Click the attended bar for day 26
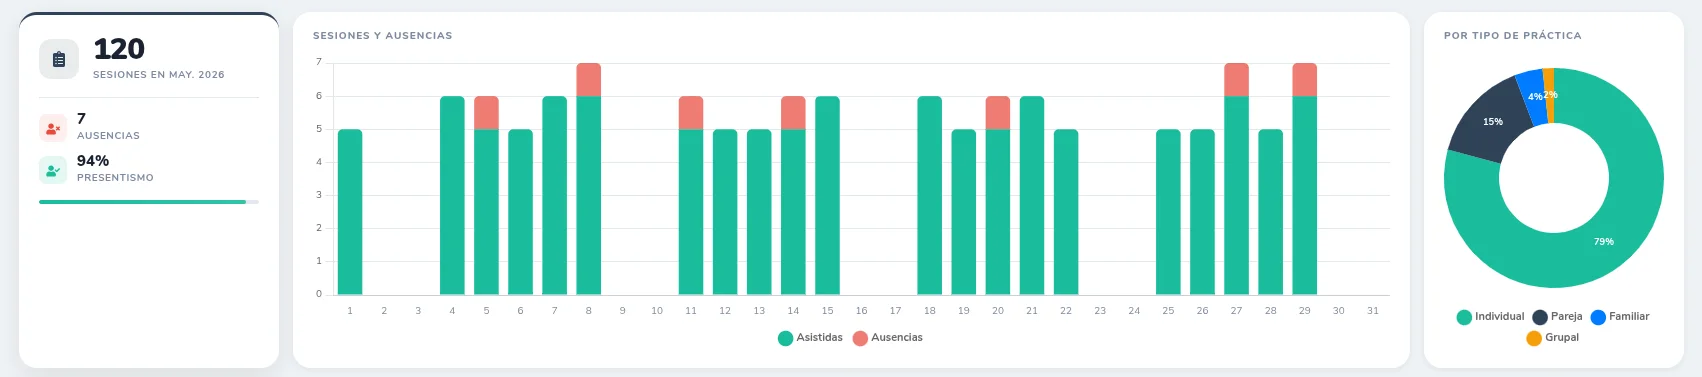The width and height of the screenshot is (1702, 377). pyautogui.click(x=1202, y=212)
